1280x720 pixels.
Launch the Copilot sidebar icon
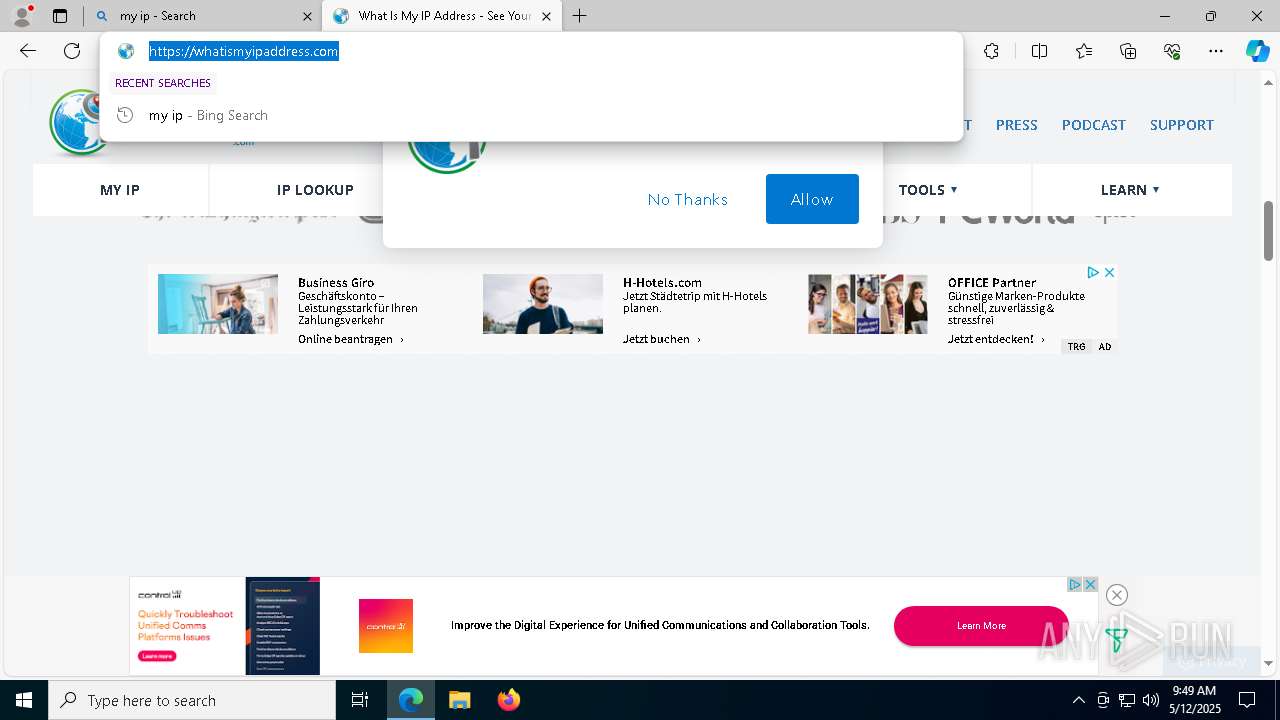pos(1257,51)
